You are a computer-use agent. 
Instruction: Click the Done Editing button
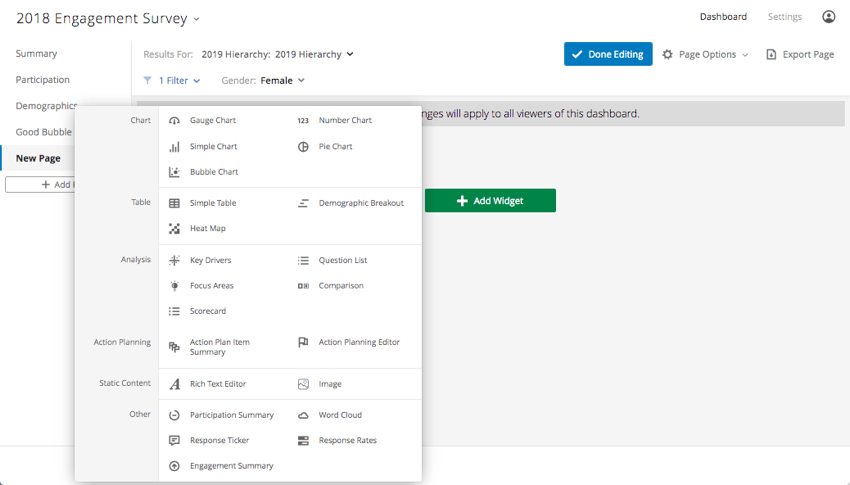click(x=608, y=54)
